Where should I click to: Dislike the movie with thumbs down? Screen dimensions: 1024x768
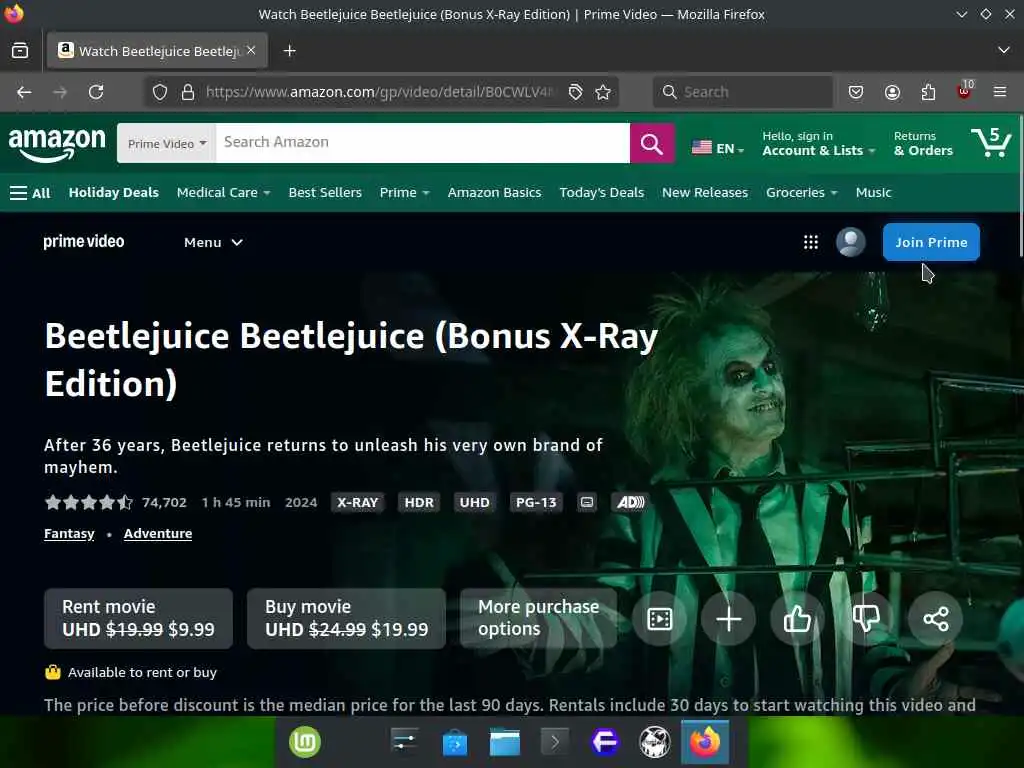point(866,618)
